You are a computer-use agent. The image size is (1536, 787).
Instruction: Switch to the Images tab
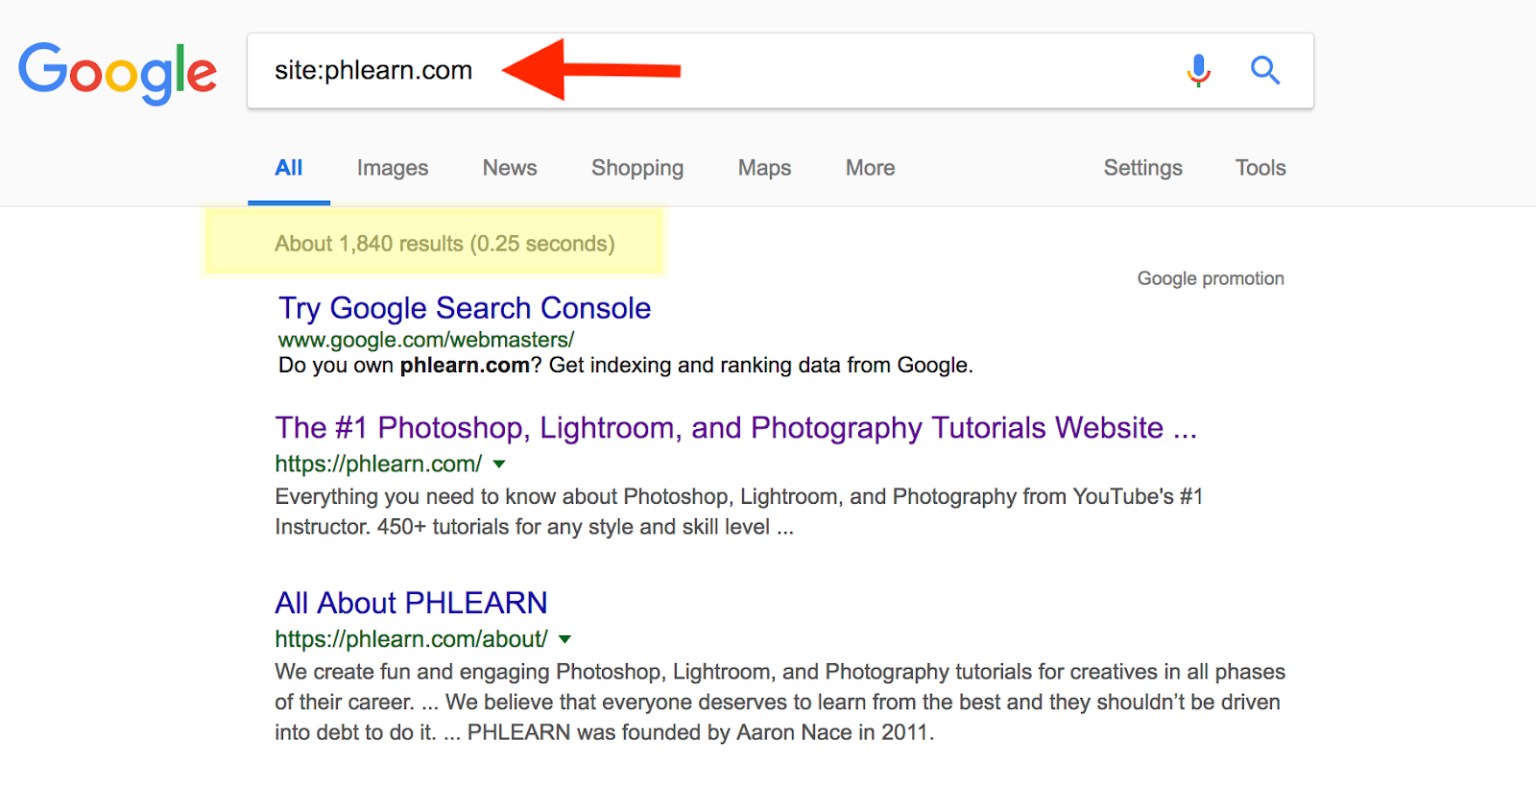coord(392,168)
